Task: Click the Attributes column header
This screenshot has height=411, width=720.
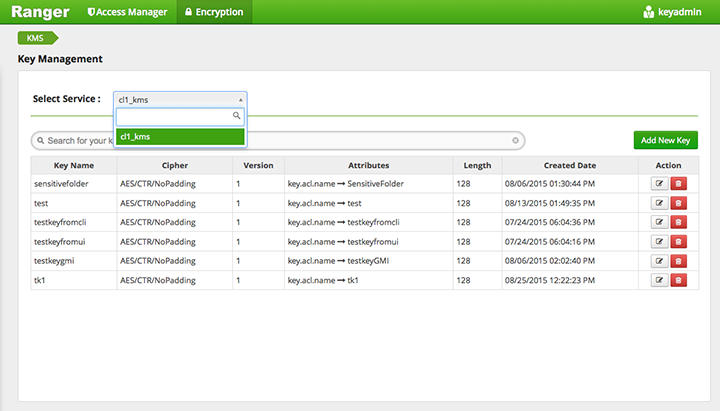Action: tap(368, 165)
